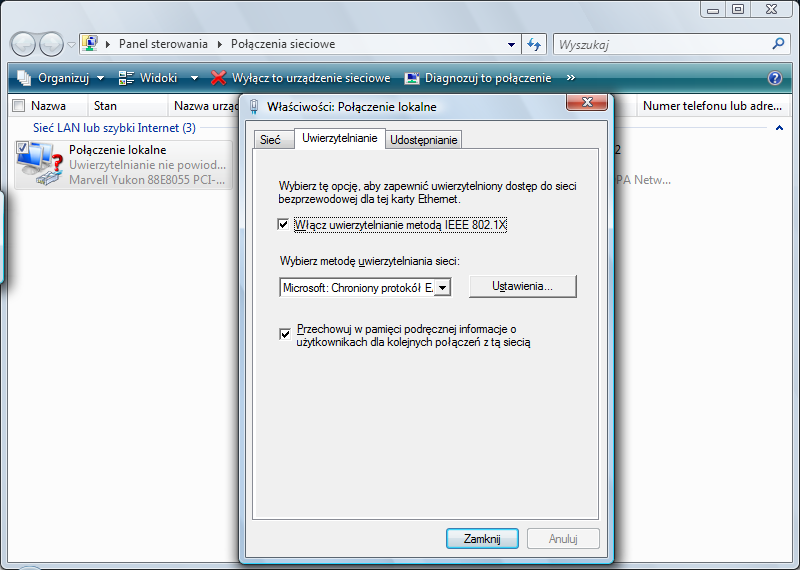Click the red X disable device icon
Image resolution: width=800 pixels, height=570 pixels.
pos(219,78)
